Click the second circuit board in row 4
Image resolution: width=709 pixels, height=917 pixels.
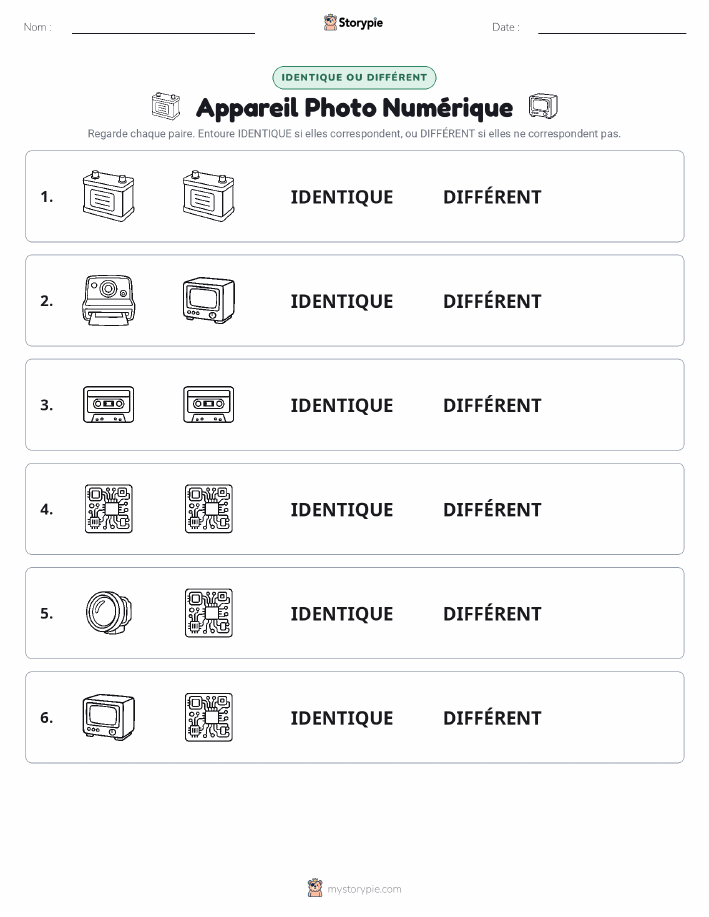coord(209,509)
